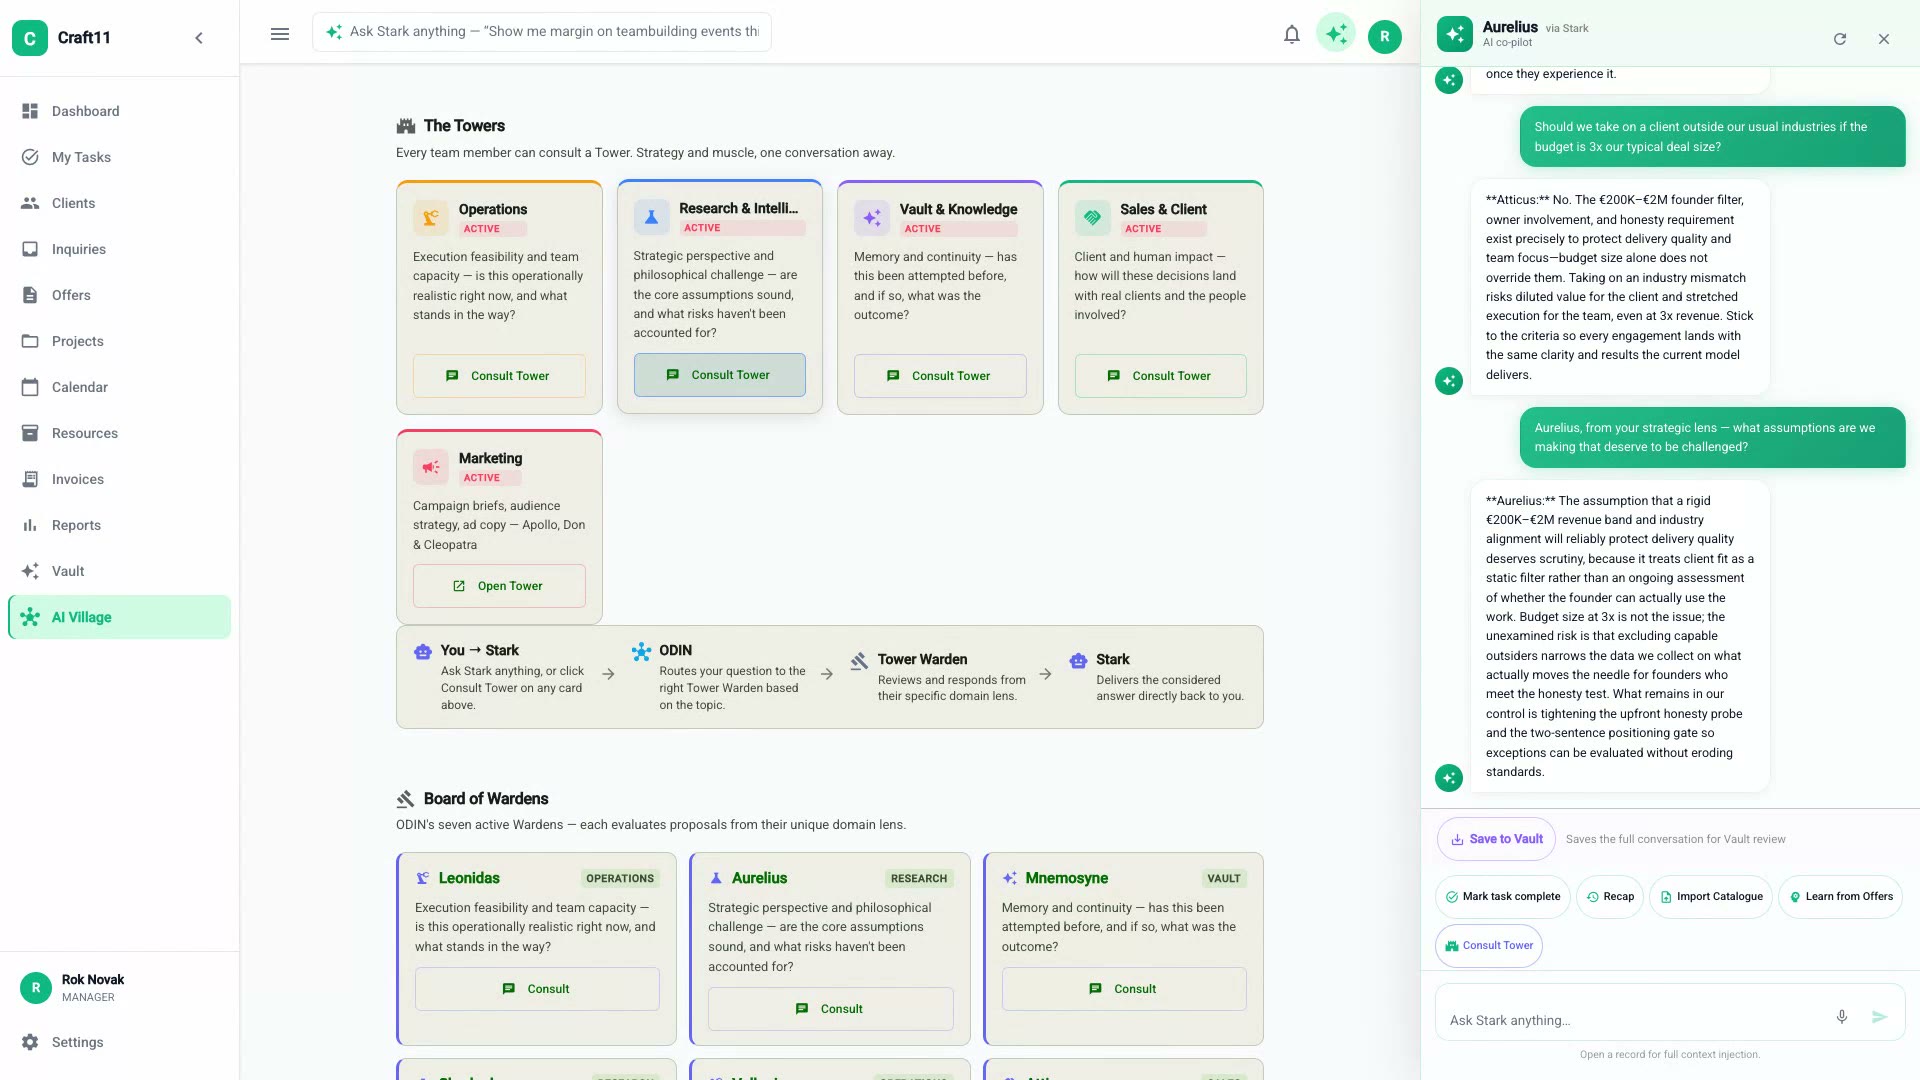This screenshot has height=1080, width=1920.
Task: Close the Aurelius co-pilot panel
Action: point(1884,39)
